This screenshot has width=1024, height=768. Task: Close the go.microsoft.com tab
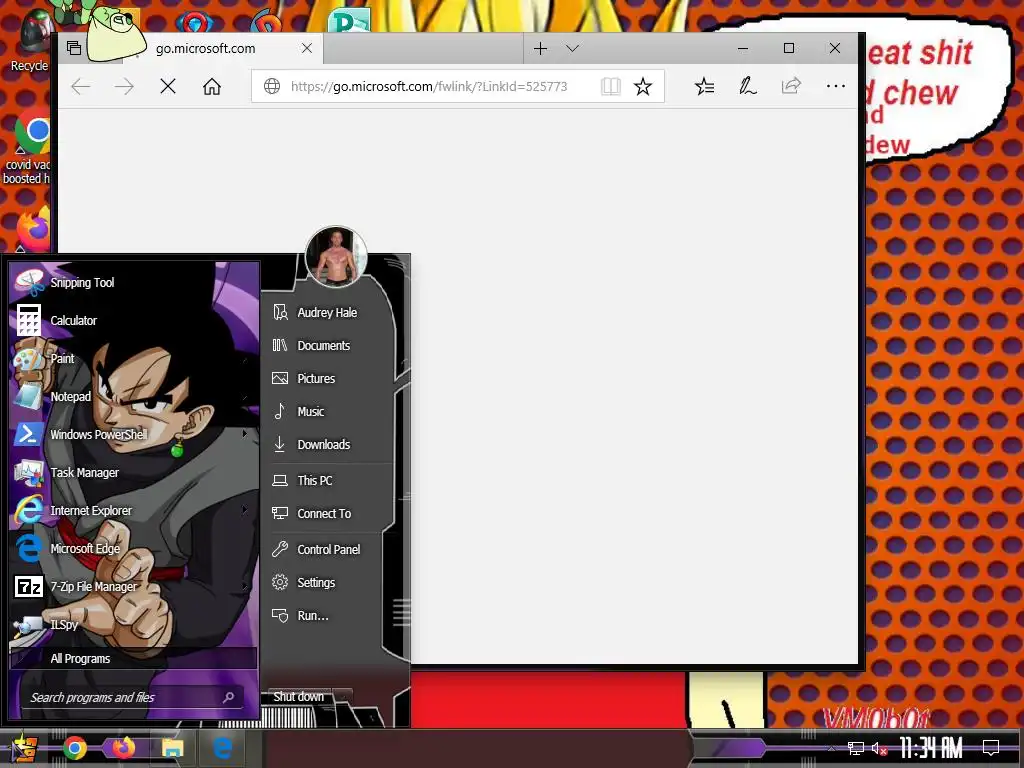pyautogui.click(x=306, y=48)
